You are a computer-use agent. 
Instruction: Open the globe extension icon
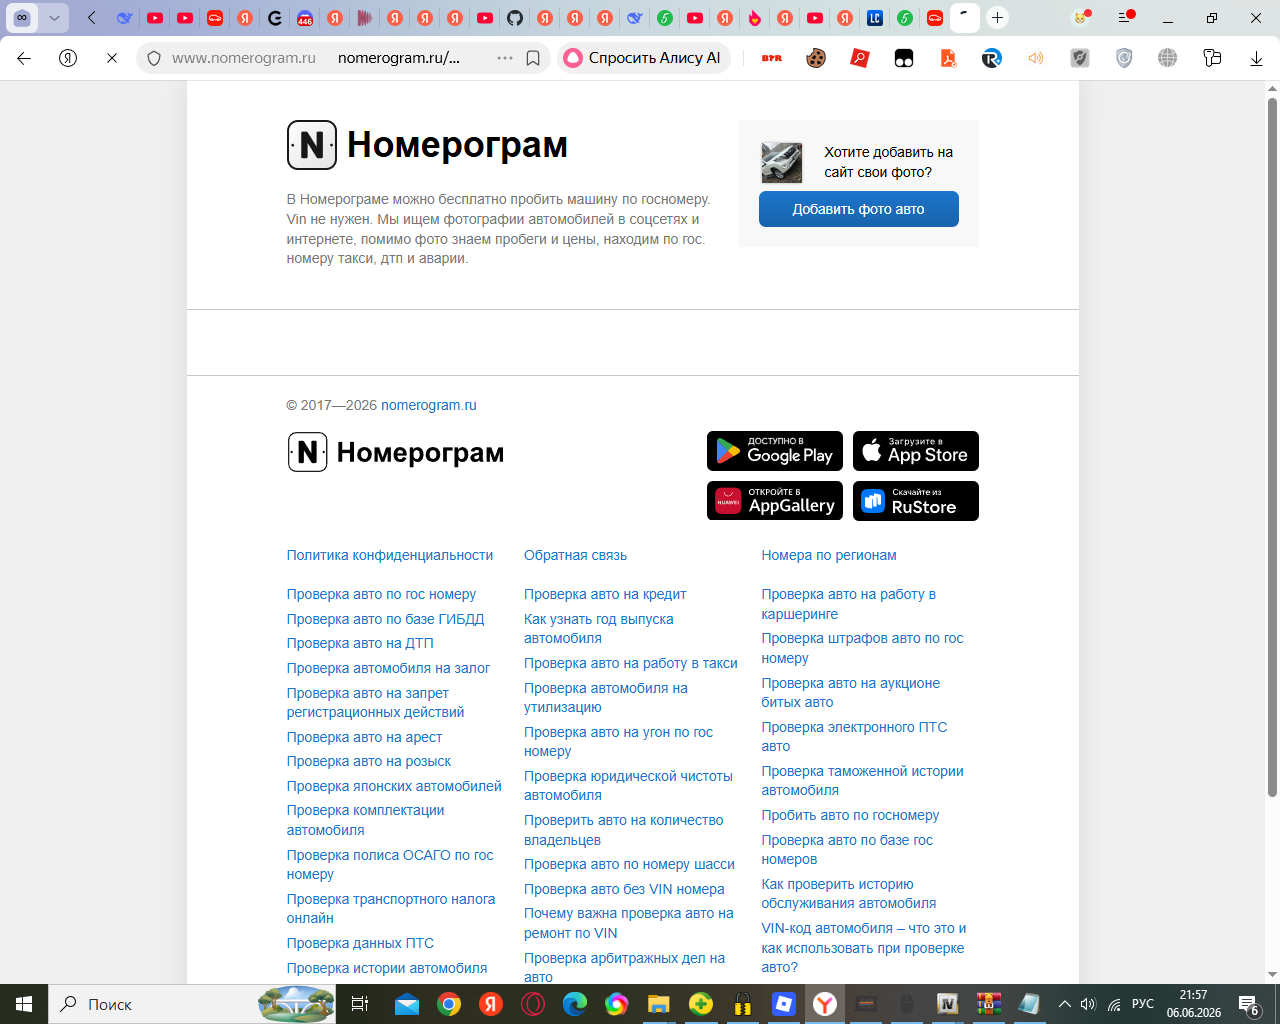(x=1168, y=58)
